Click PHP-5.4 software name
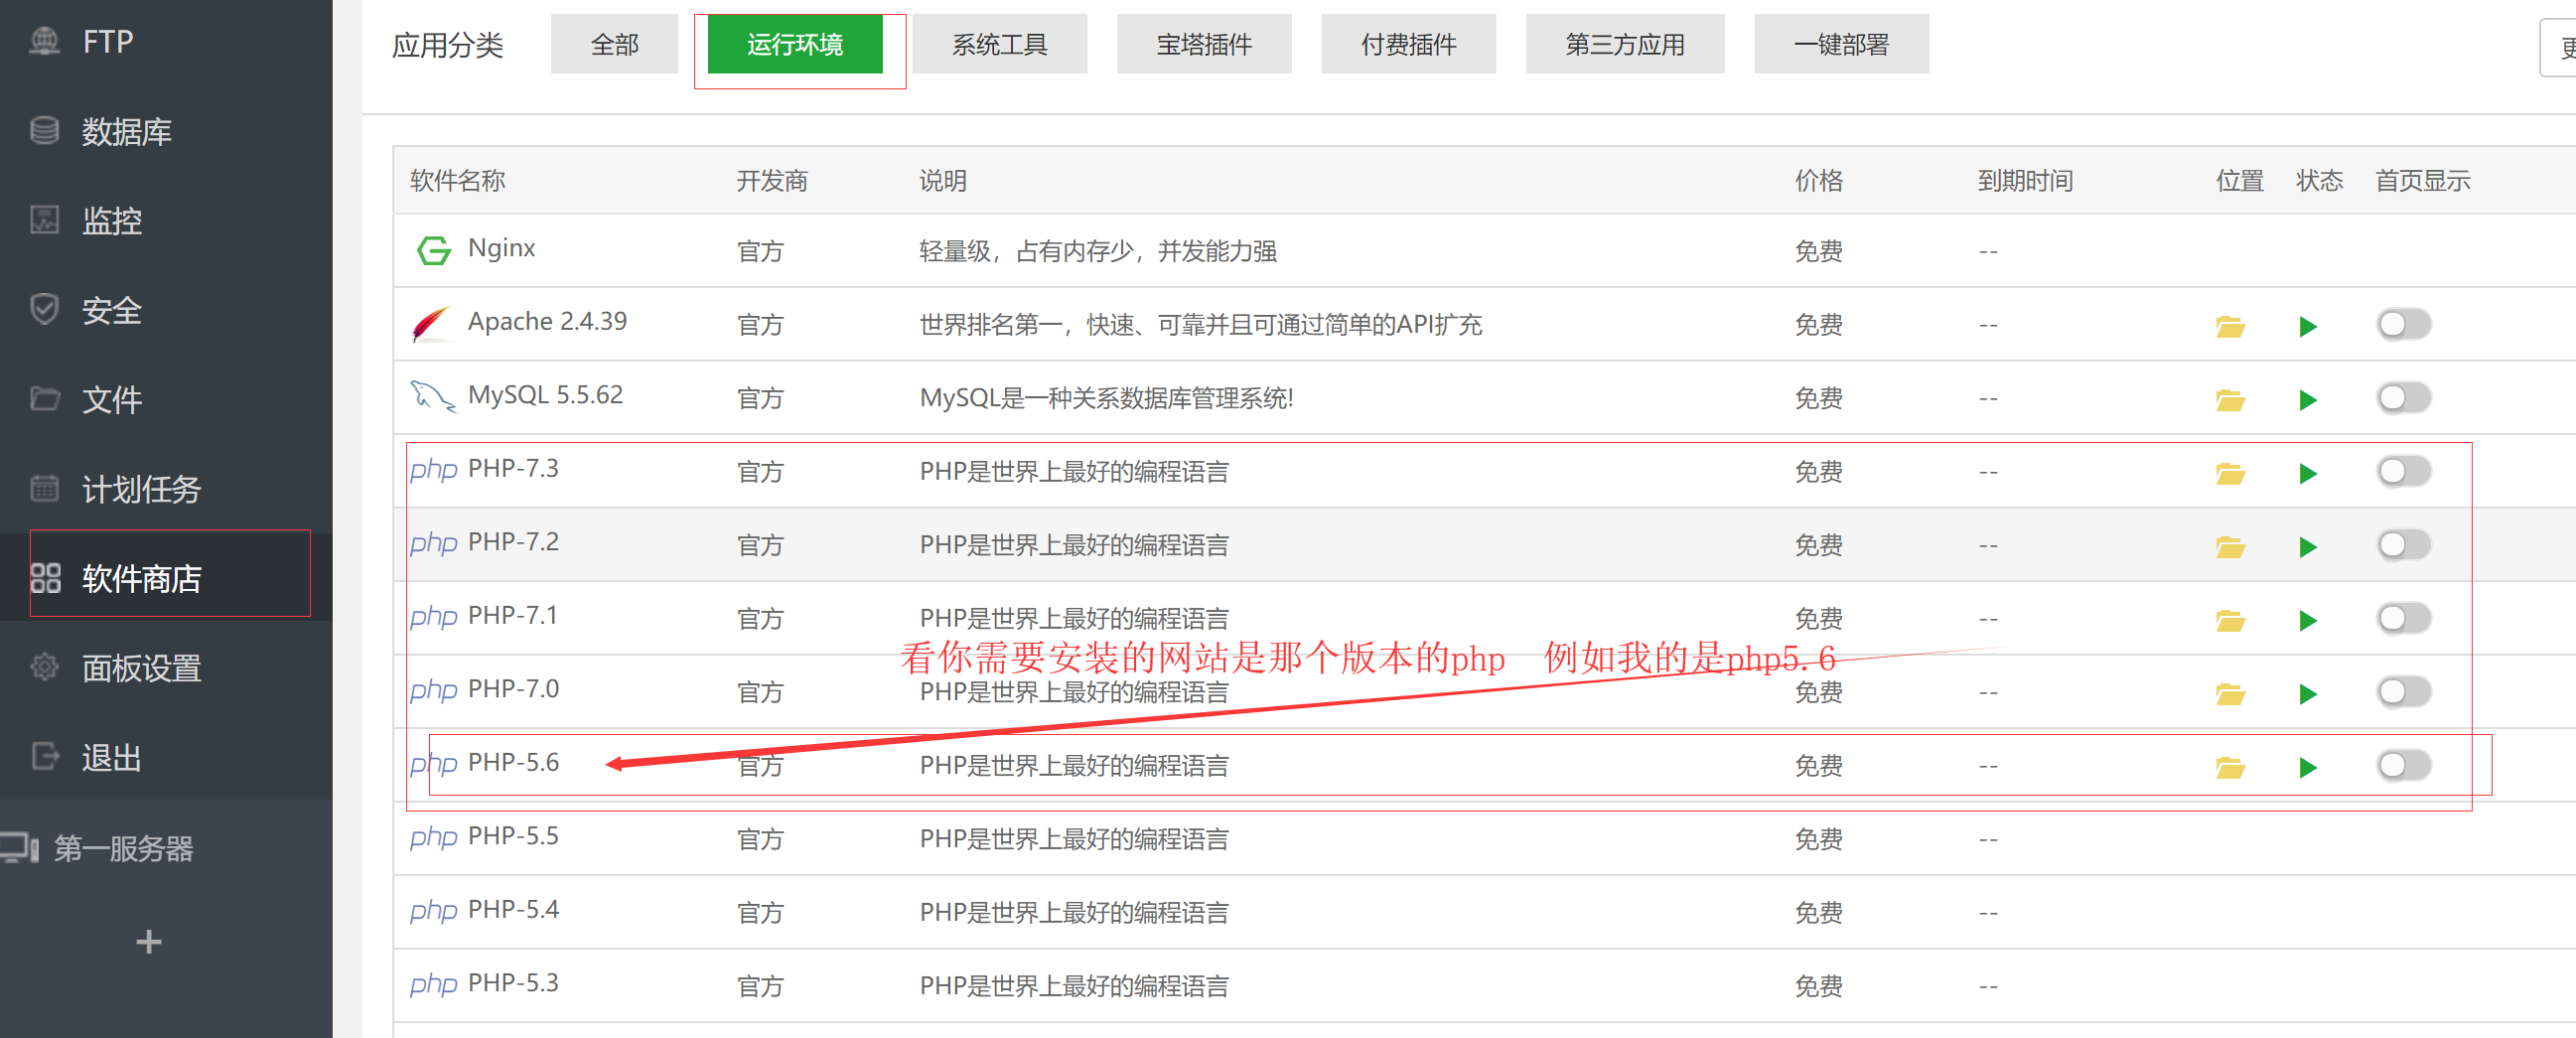 pos(513,909)
